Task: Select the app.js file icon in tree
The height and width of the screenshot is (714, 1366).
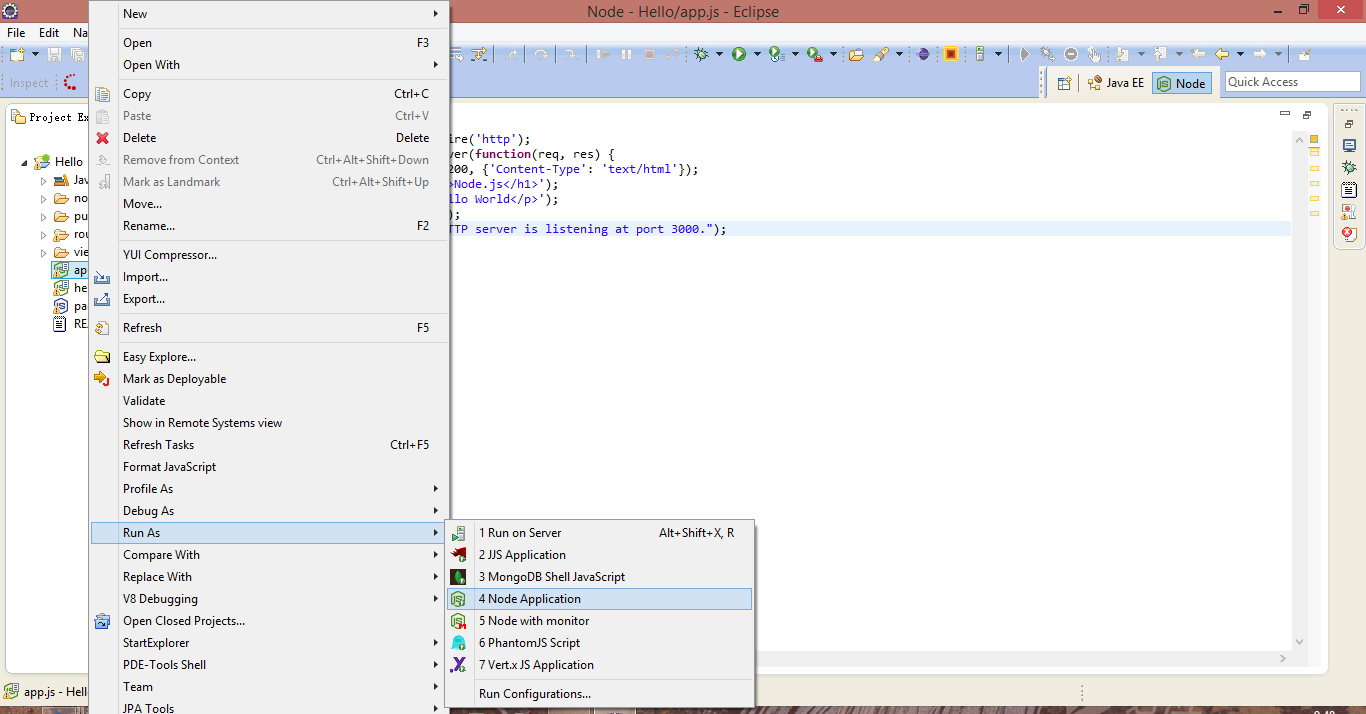Action: pyautogui.click(x=61, y=270)
